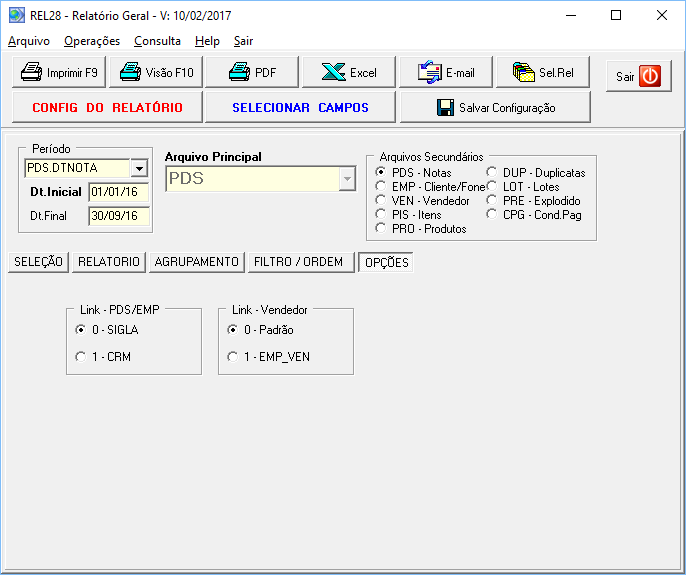Switch to the AGRUPAMENTO tab
The width and height of the screenshot is (686, 575).
196,262
